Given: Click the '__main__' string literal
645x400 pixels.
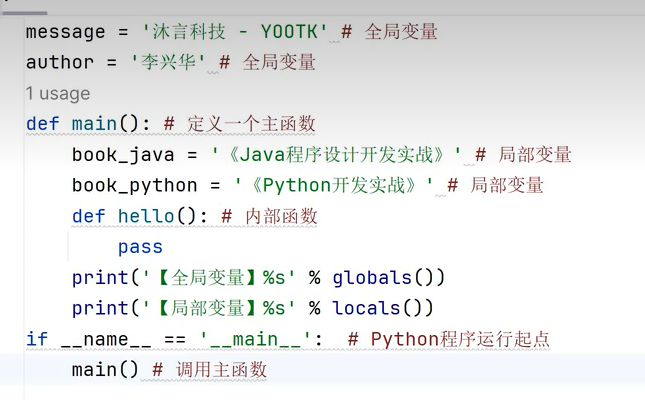Looking at the screenshot, I should point(255,340).
